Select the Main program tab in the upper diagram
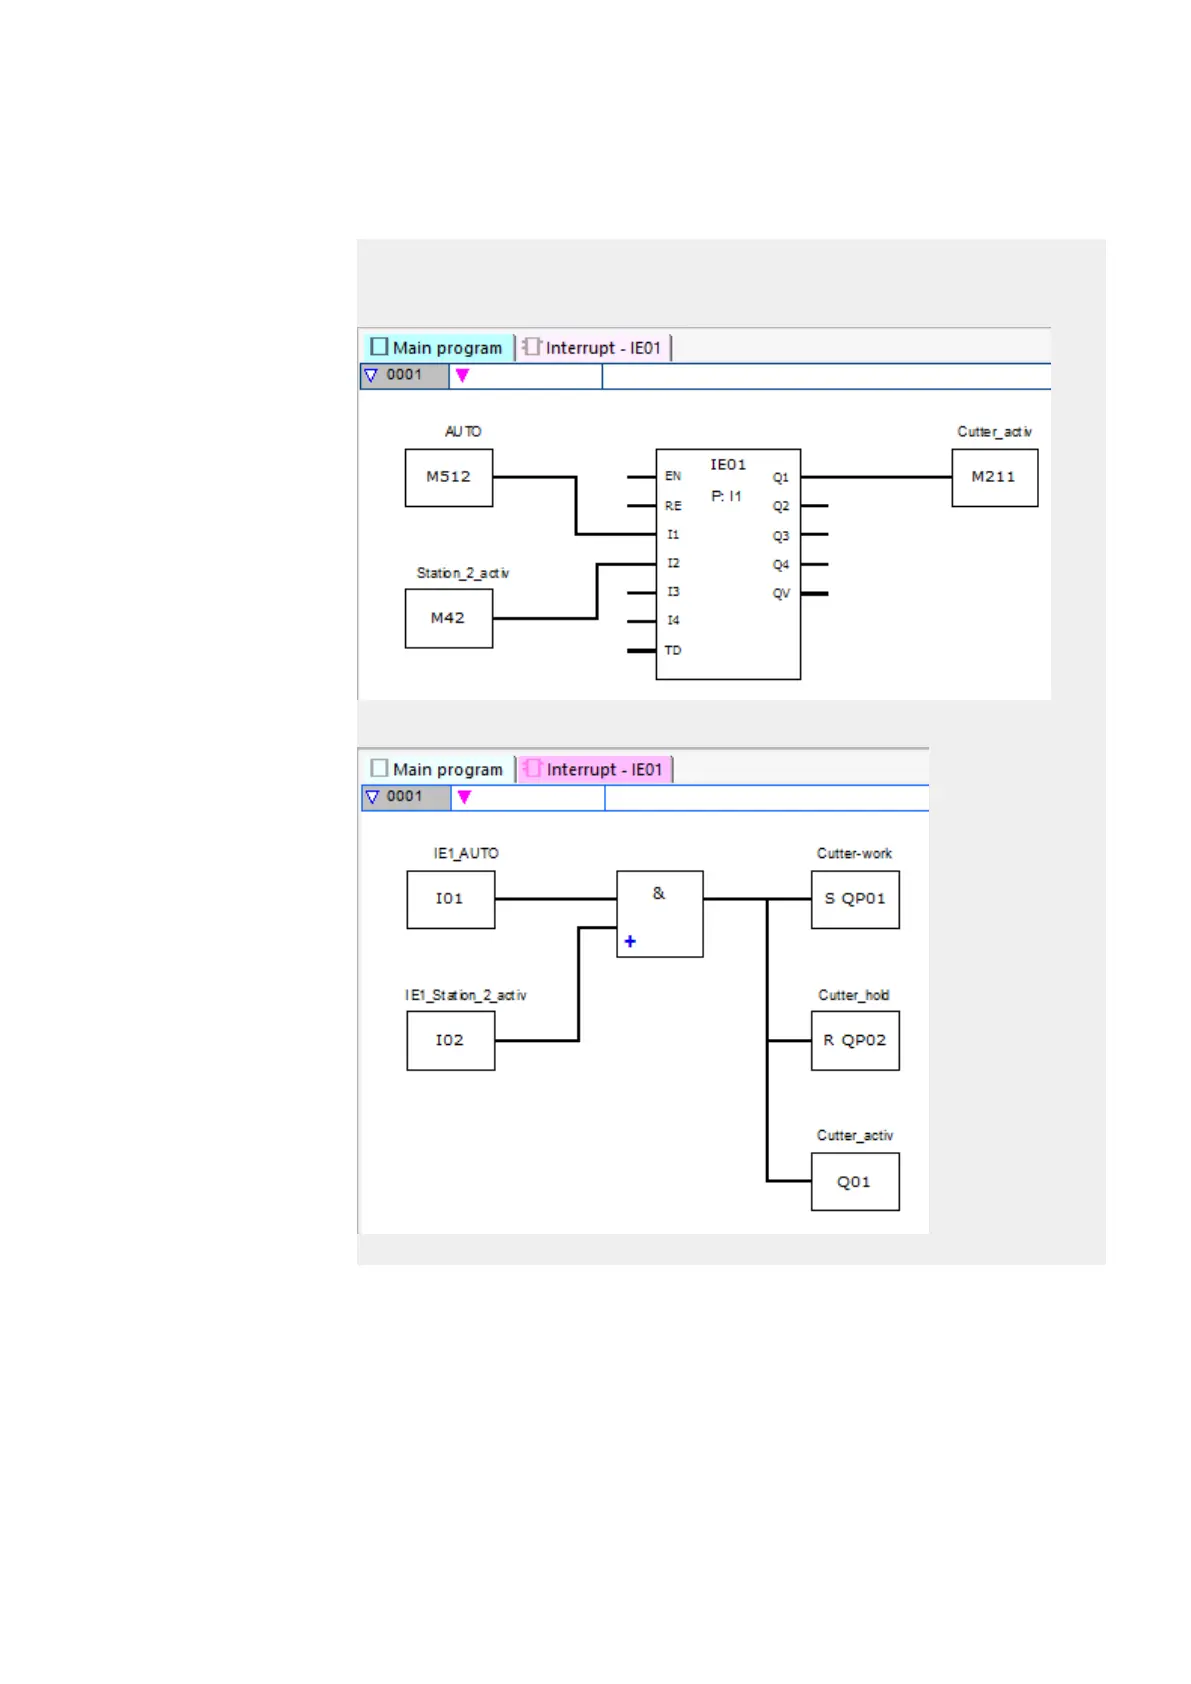 tap(437, 347)
